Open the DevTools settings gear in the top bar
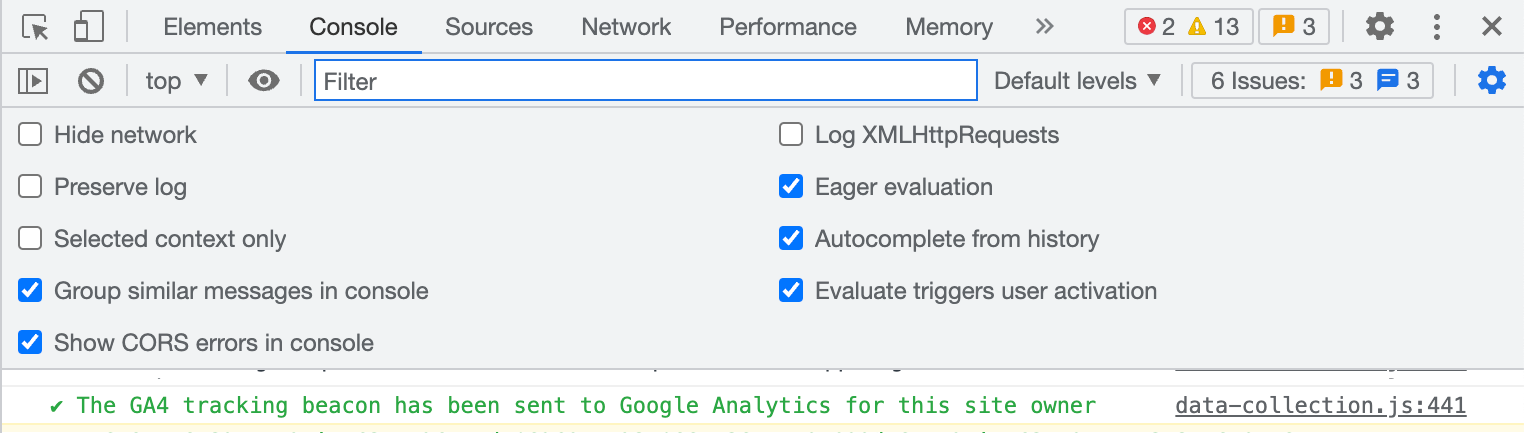Image resolution: width=1524 pixels, height=433 pixels. (1380, 27)
